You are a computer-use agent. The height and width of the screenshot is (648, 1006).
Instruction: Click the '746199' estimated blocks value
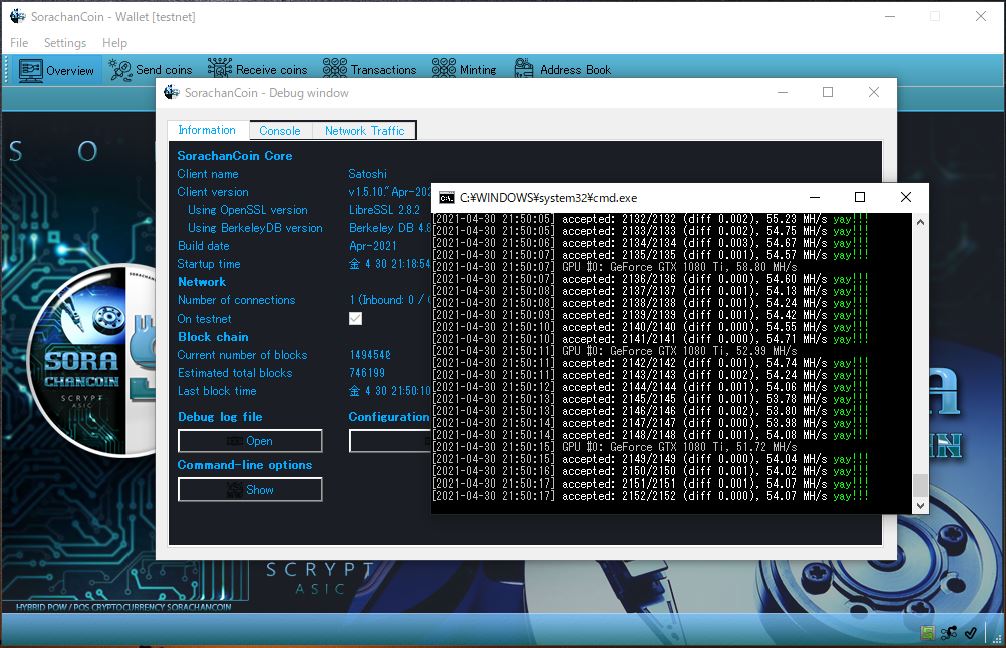(367, 373)
